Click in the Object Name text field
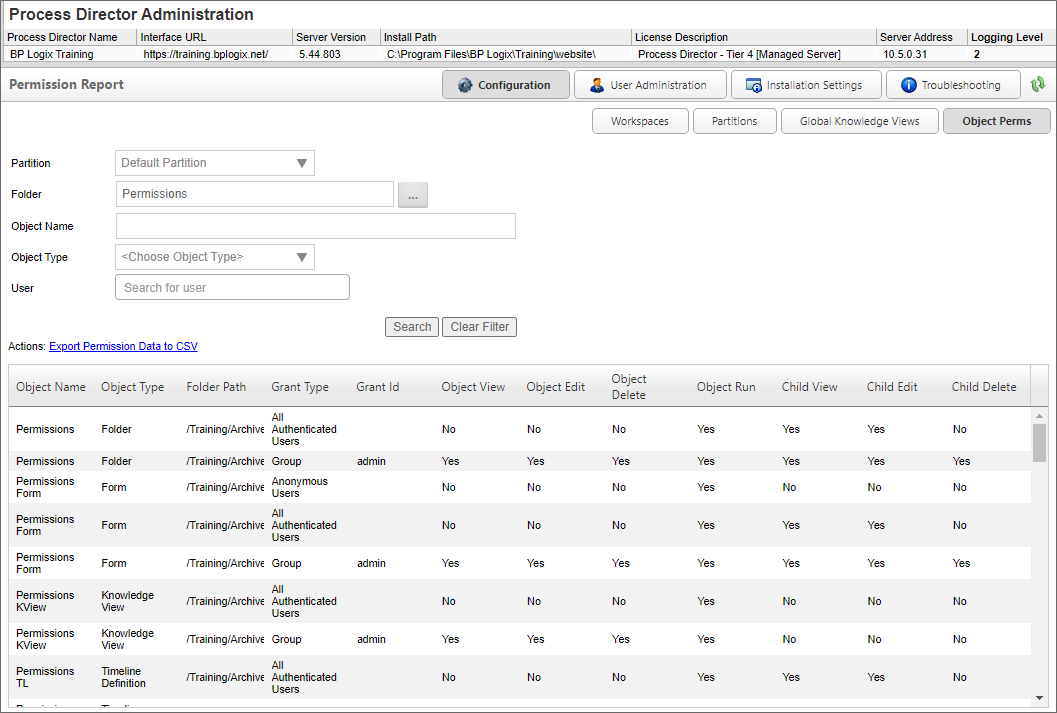 tap(315, 226)
